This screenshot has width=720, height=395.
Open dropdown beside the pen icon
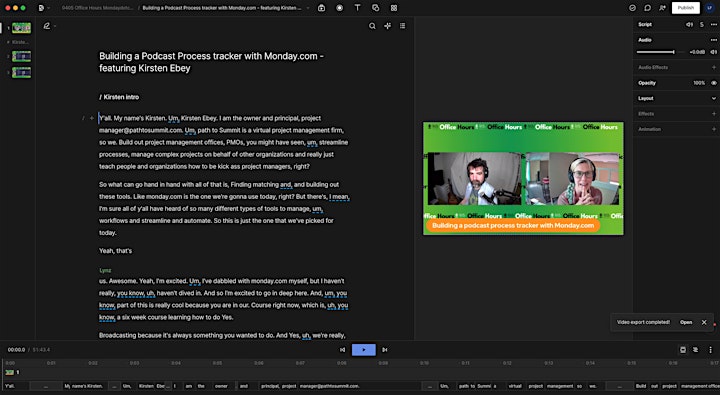click(55, 27)
